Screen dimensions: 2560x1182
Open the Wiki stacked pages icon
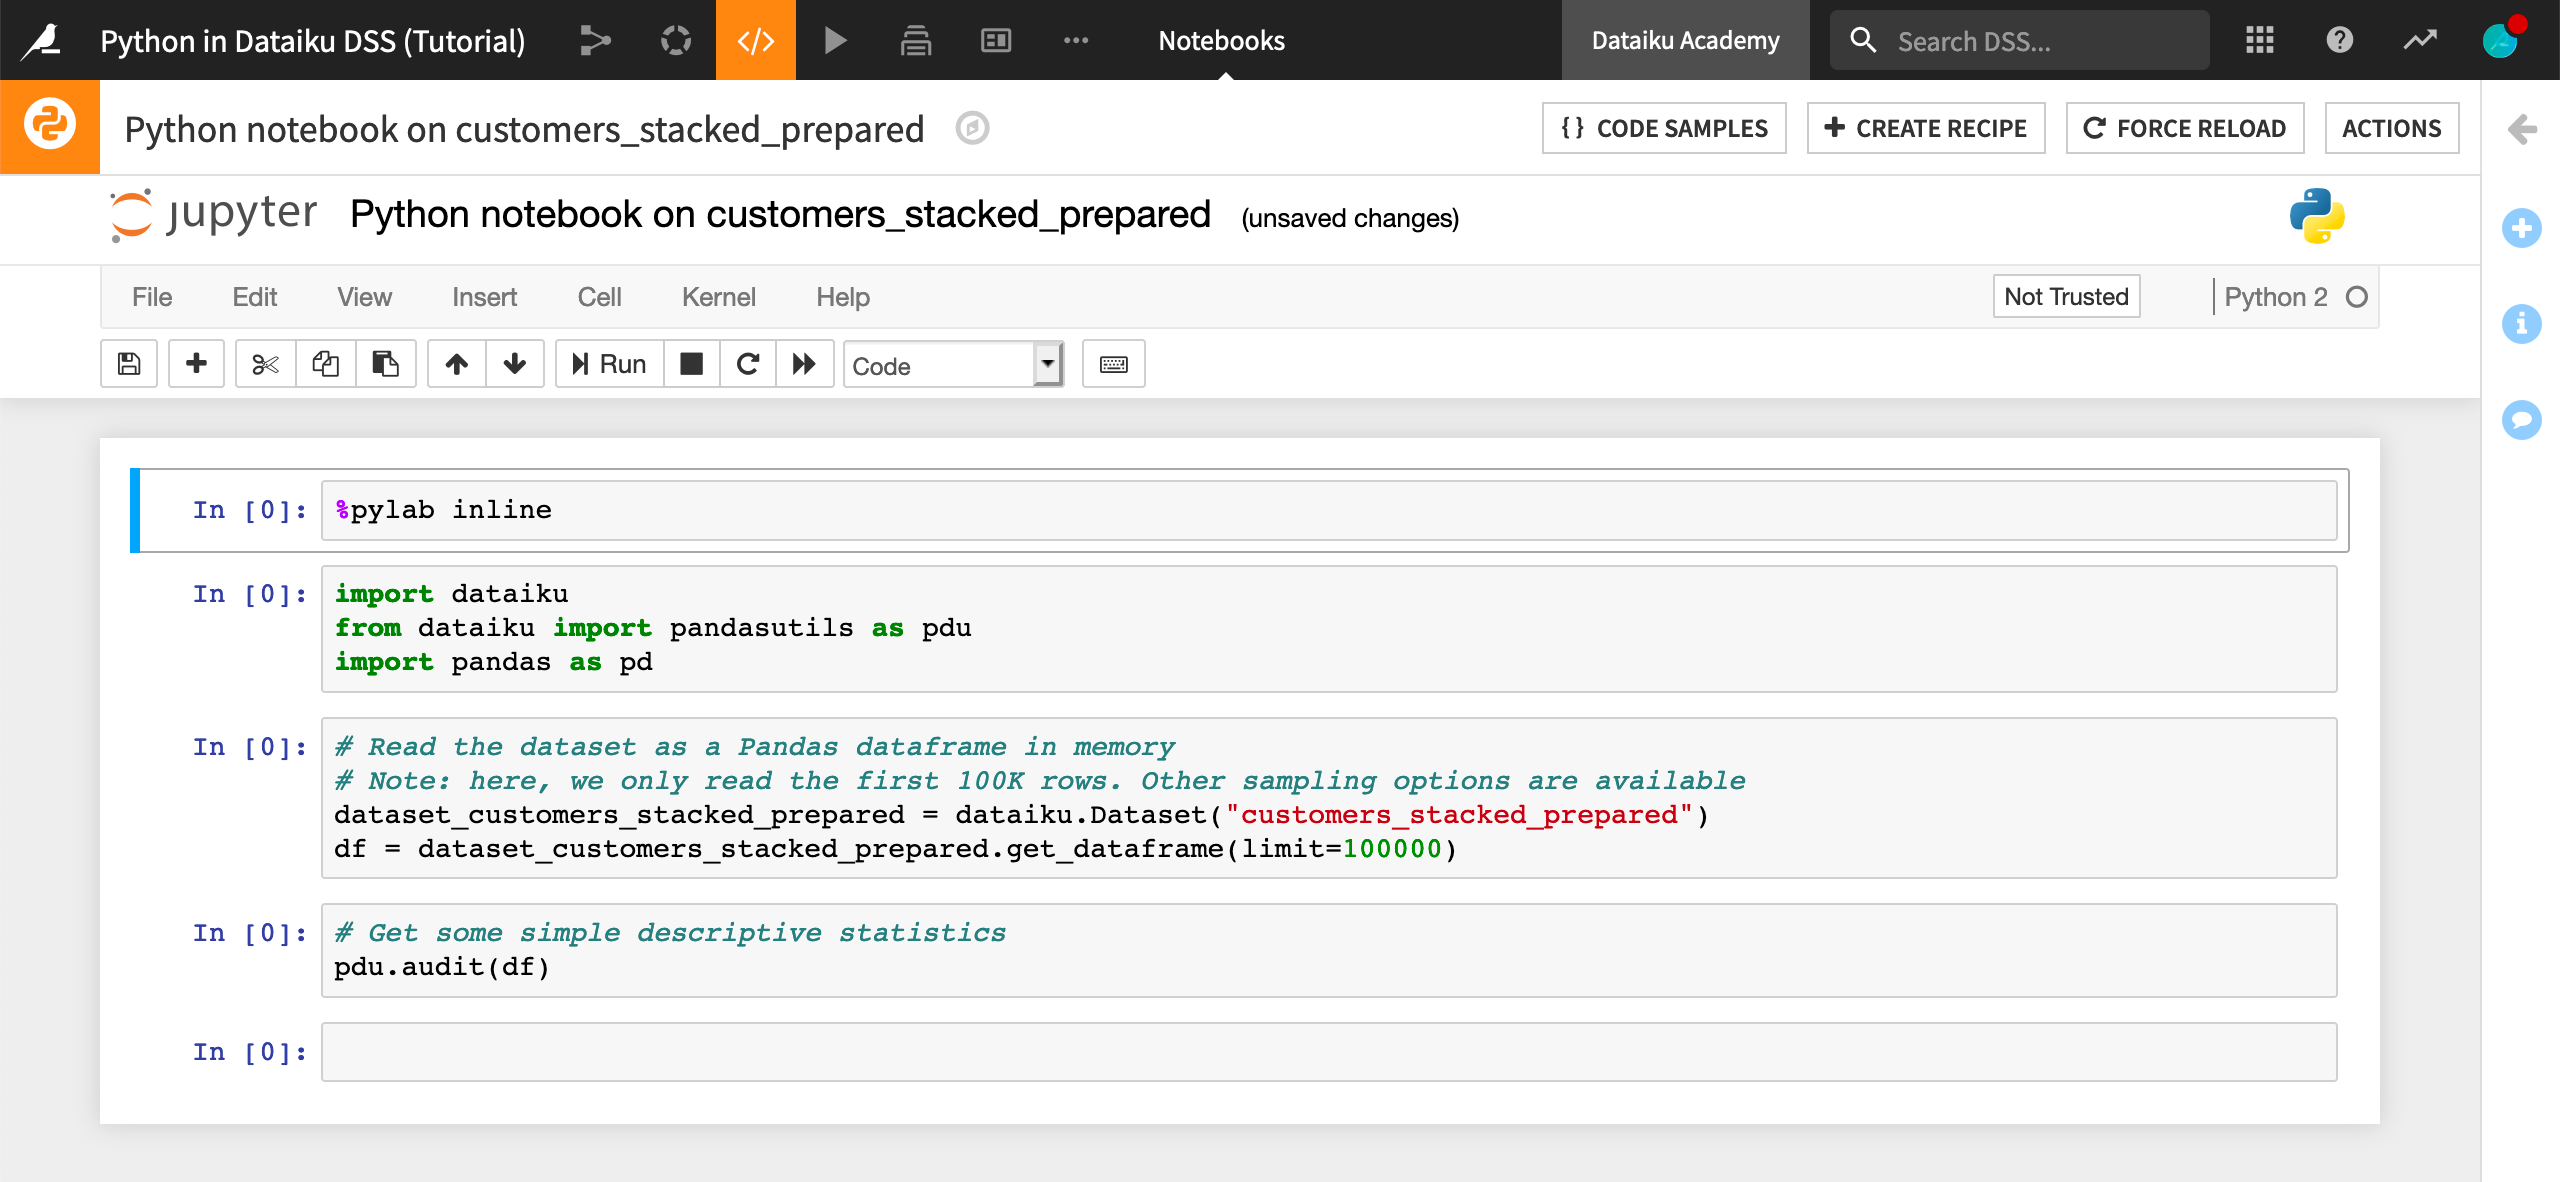tap(916, 40)
